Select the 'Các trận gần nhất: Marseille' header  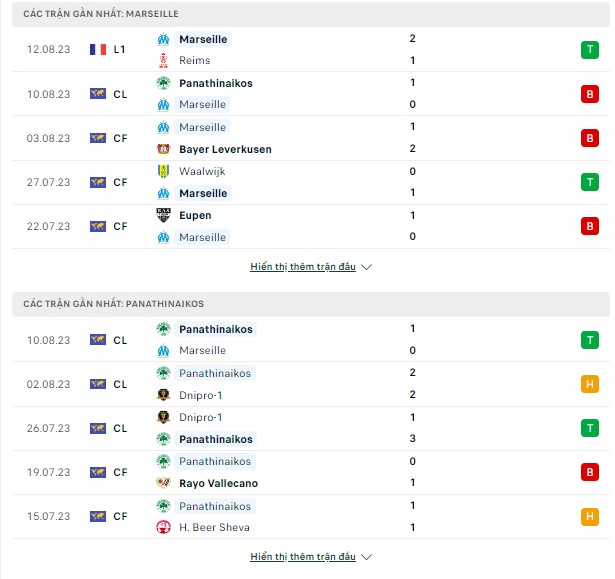click(311, 14)
